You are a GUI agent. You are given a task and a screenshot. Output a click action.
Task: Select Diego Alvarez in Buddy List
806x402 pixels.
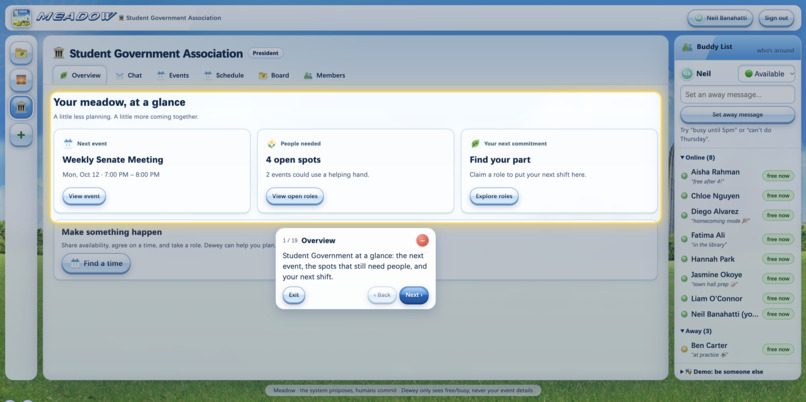pyautogui.click(x=737, y=215)
